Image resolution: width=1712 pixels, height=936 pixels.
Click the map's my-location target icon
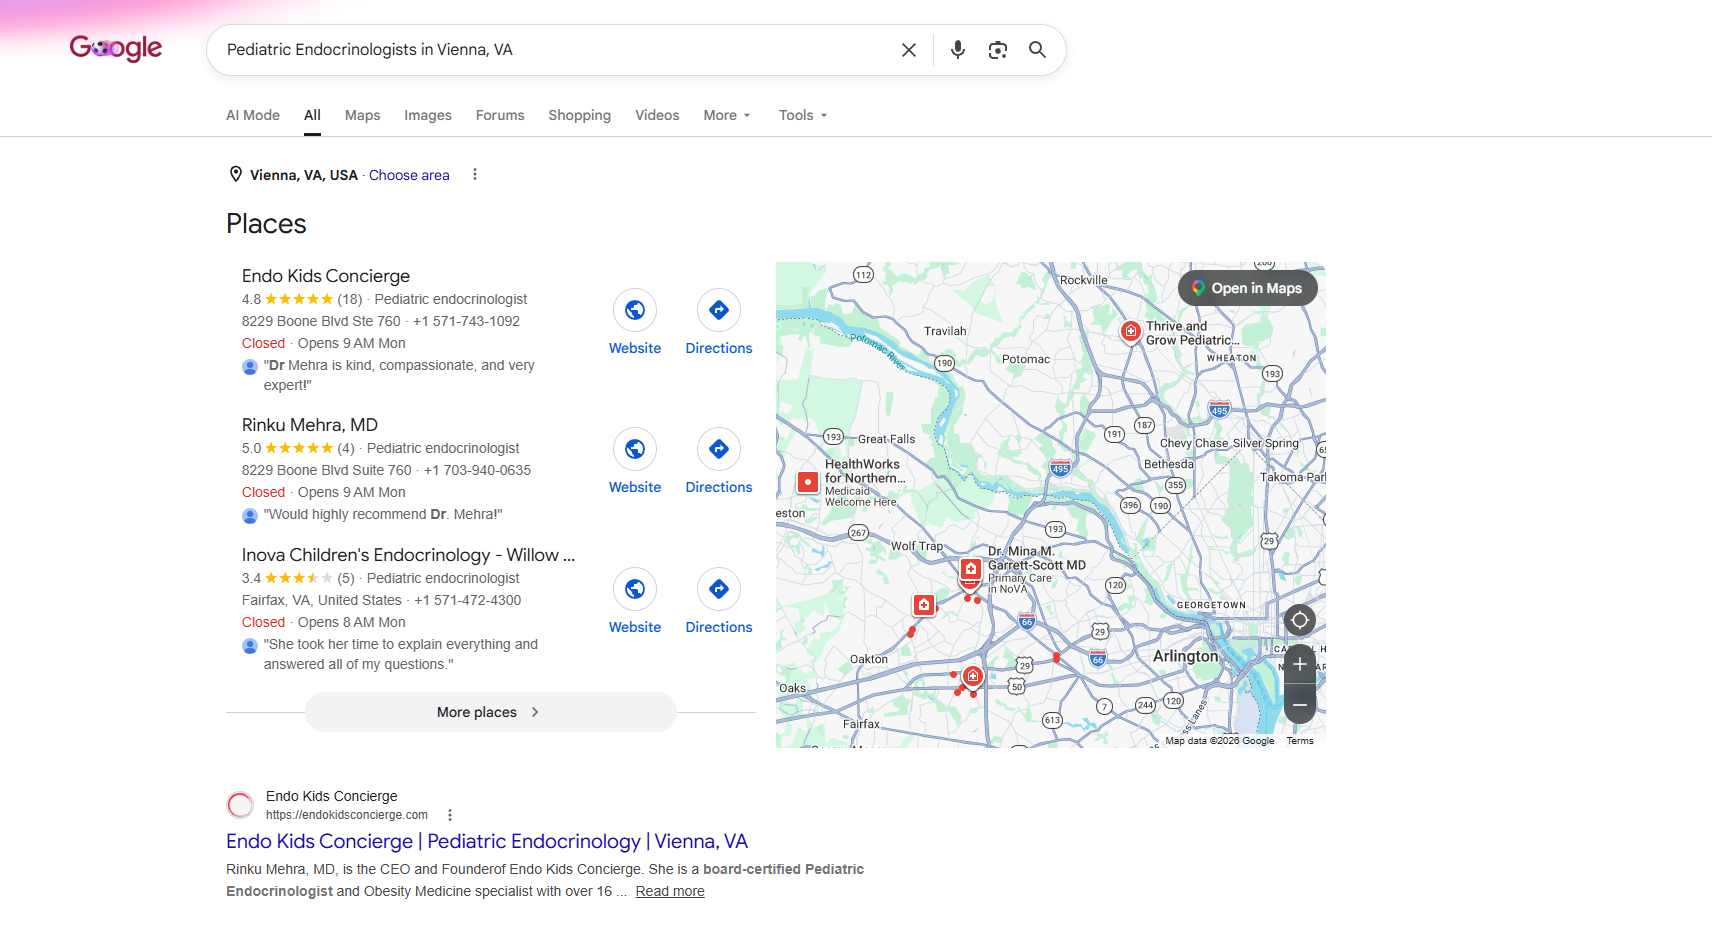pos(1300,620)
